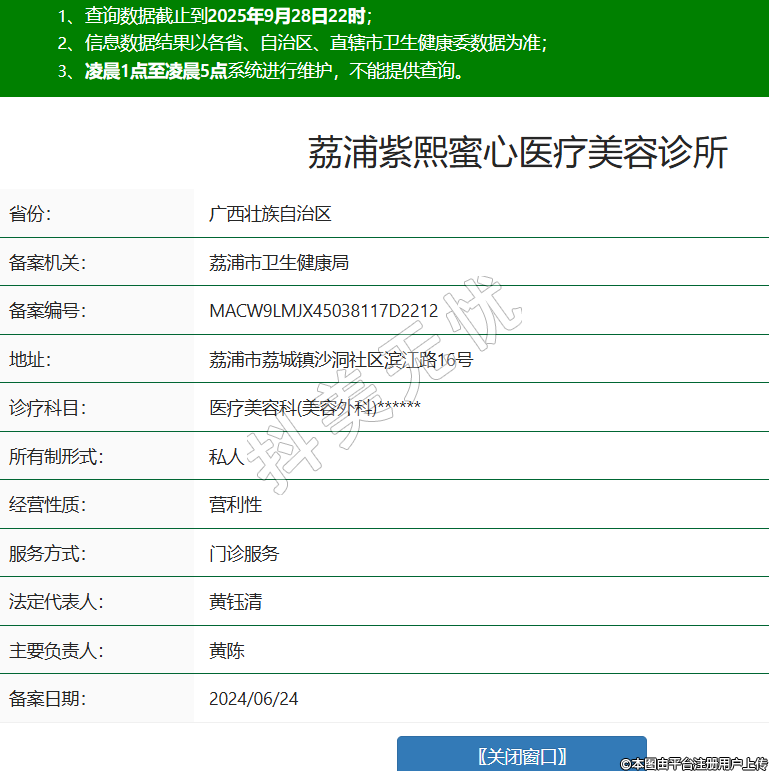Click the 省份 row label

click(x=30, y=214)
